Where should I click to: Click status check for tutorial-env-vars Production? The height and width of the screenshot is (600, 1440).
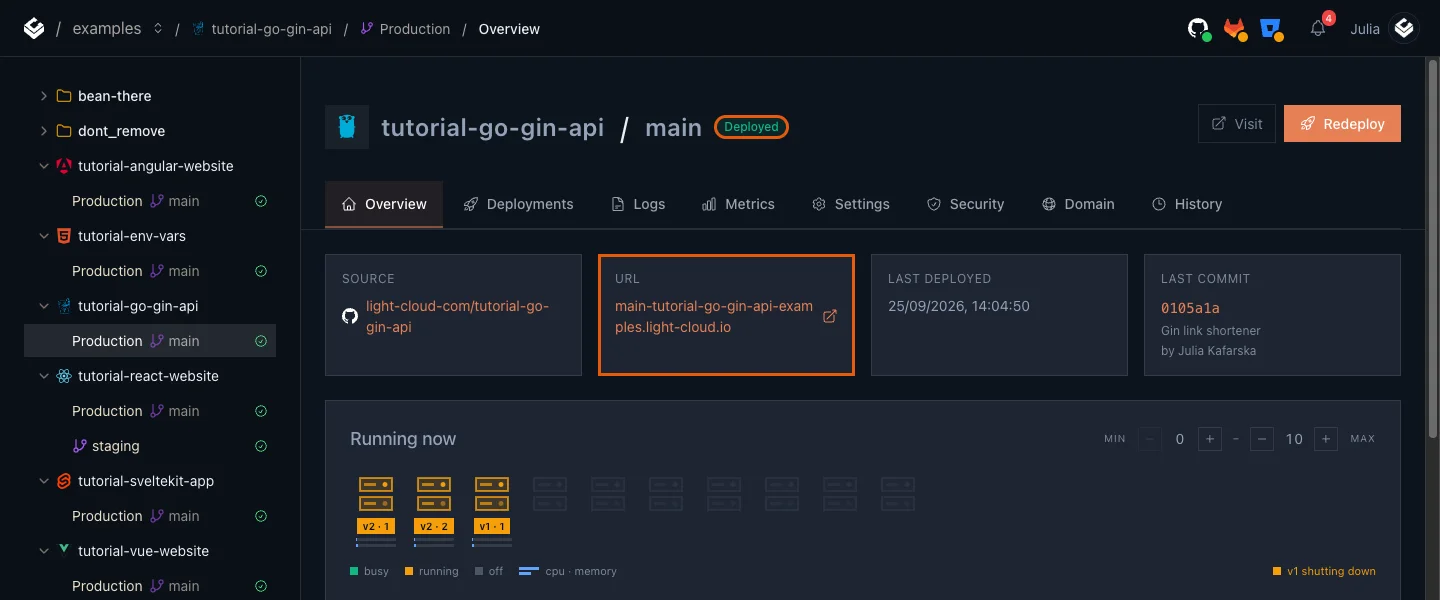(261, 271)
